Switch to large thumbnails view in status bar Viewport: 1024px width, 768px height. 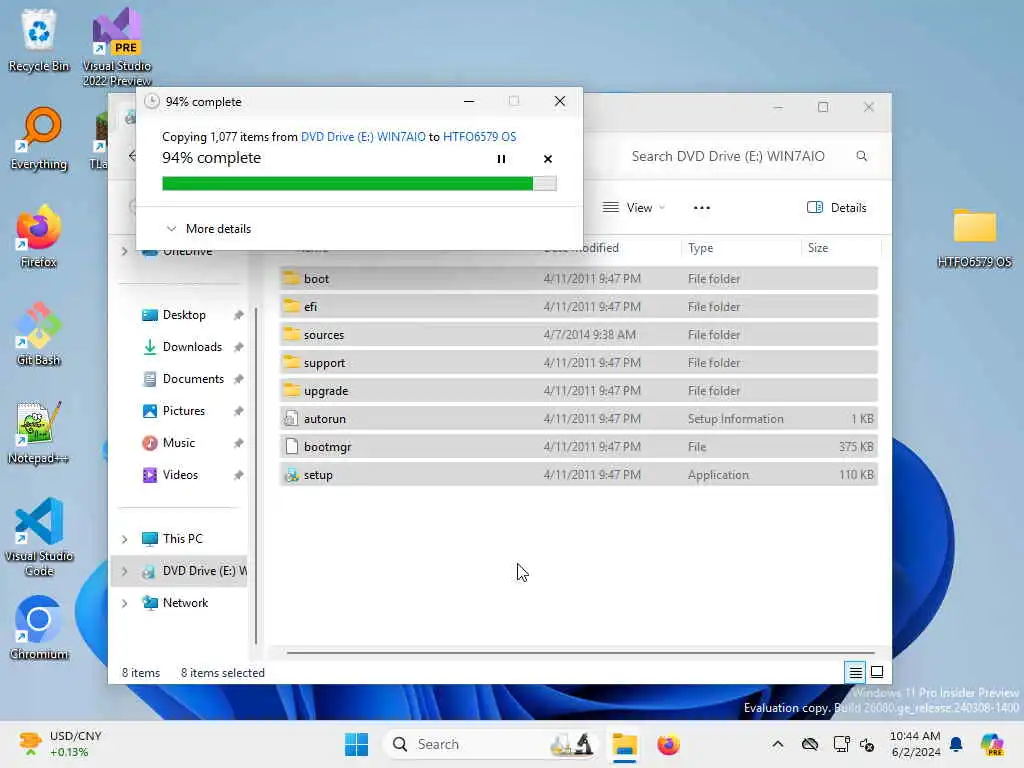coord(877,672)
